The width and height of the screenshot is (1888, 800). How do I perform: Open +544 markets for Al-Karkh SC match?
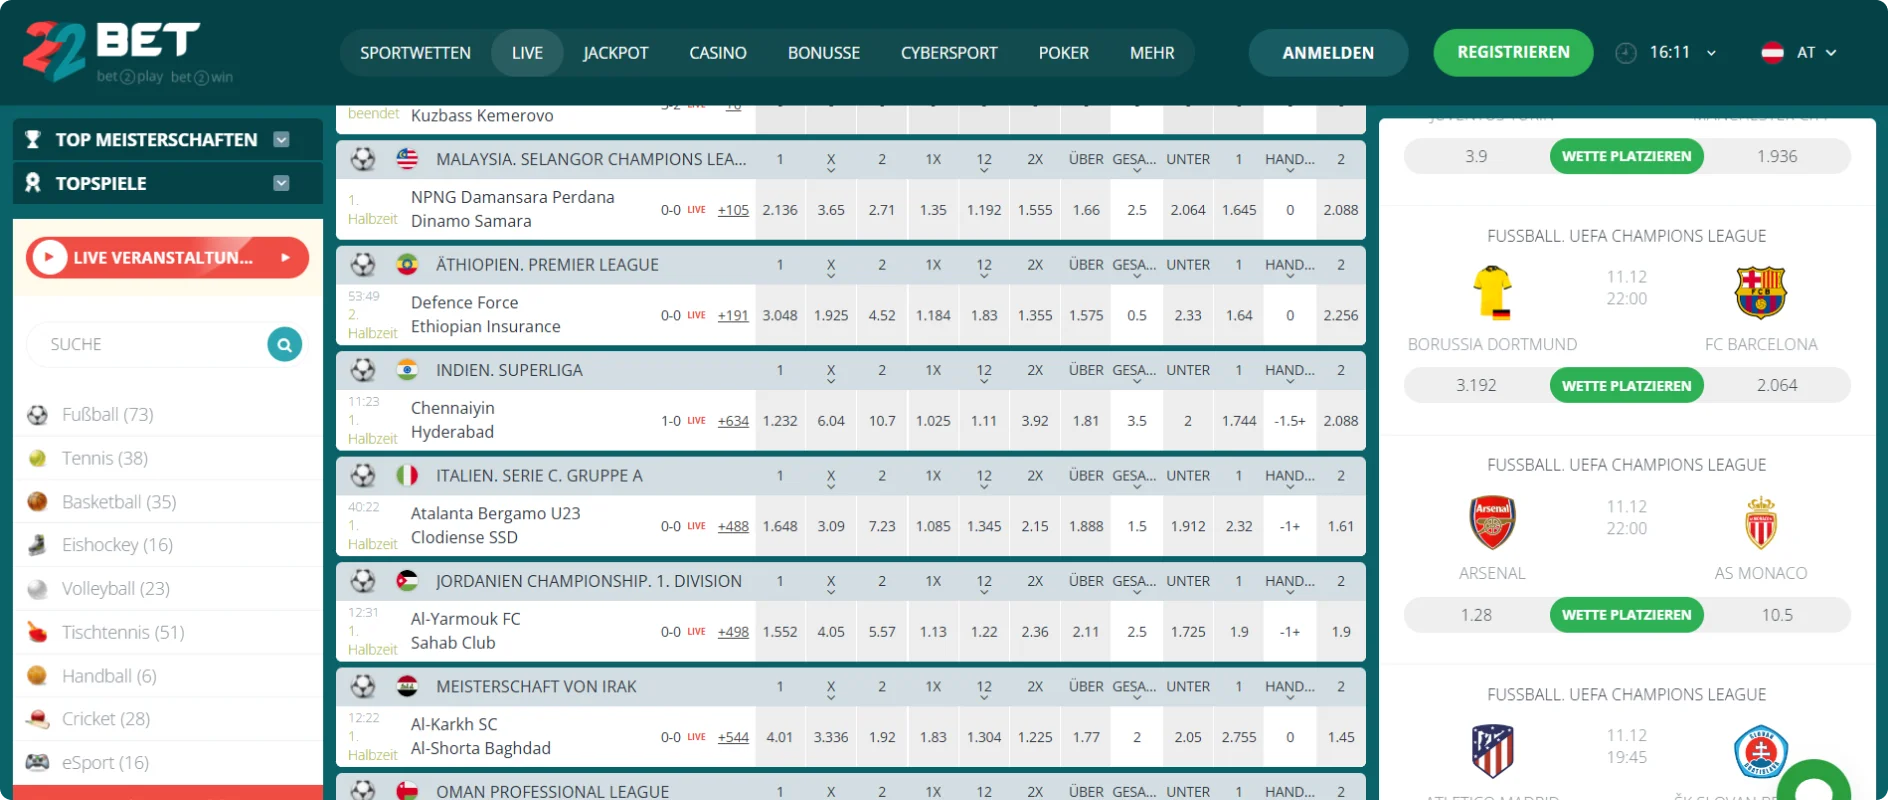click(733, 737)
